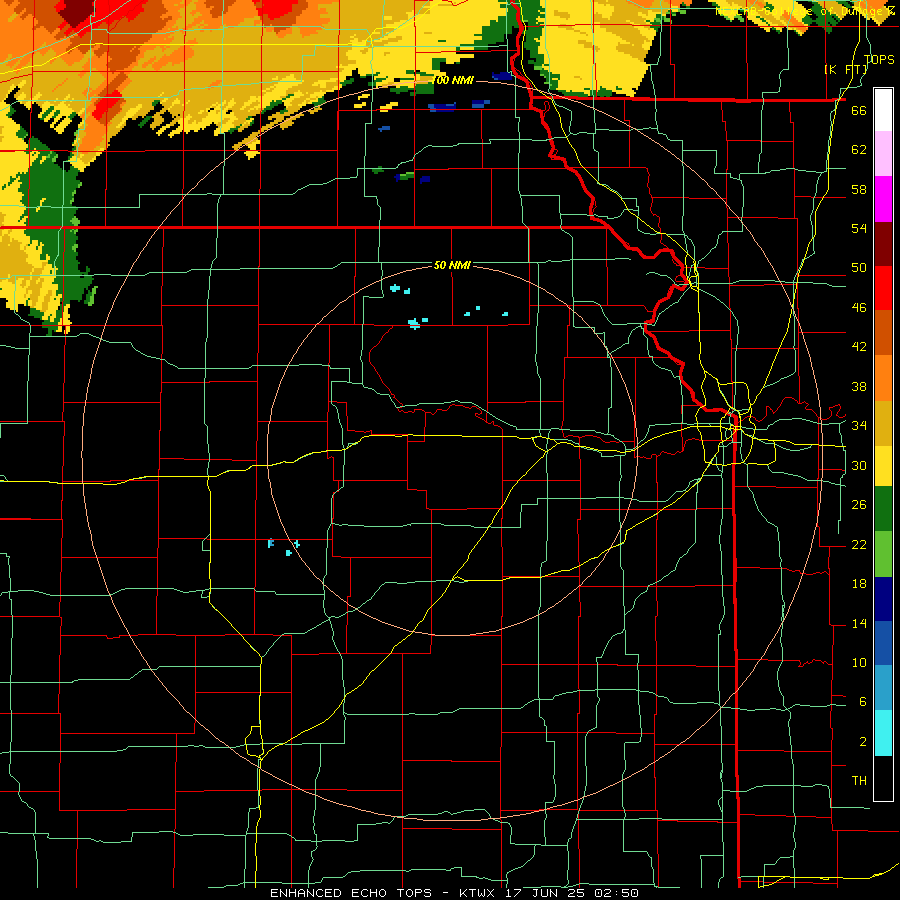Click the white 66 kft legend swatch
Image resolution: width=900 pixels, height=900 pixels.
(883, 110)
